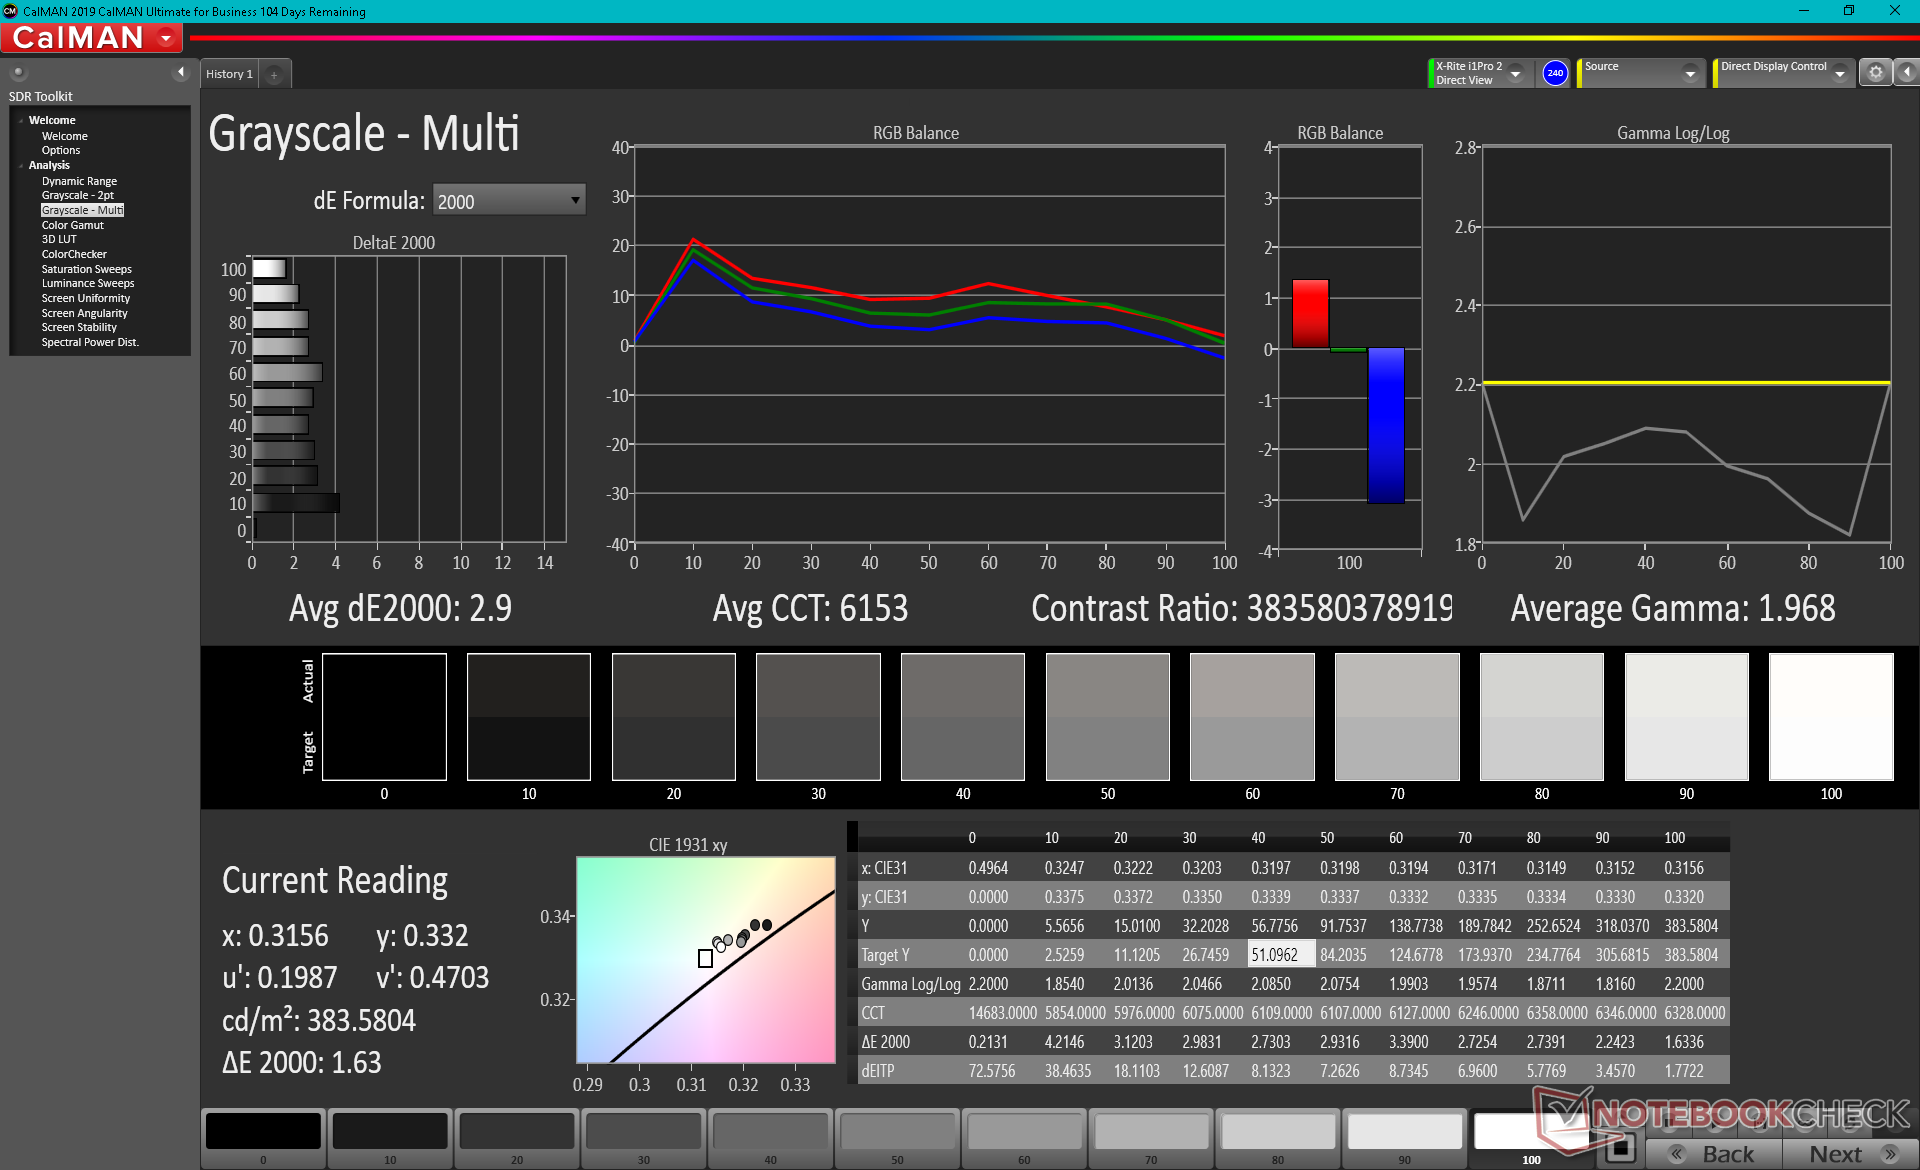This screenshot has height=1170, width=1920.
Task: Open the CalMAN main menu logo arrow
Action: (166, 39)
